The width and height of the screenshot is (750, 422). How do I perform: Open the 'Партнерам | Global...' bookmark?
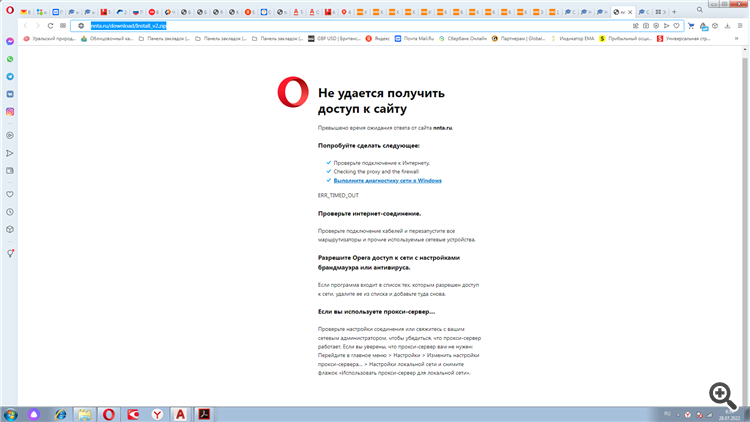(518, 39)
